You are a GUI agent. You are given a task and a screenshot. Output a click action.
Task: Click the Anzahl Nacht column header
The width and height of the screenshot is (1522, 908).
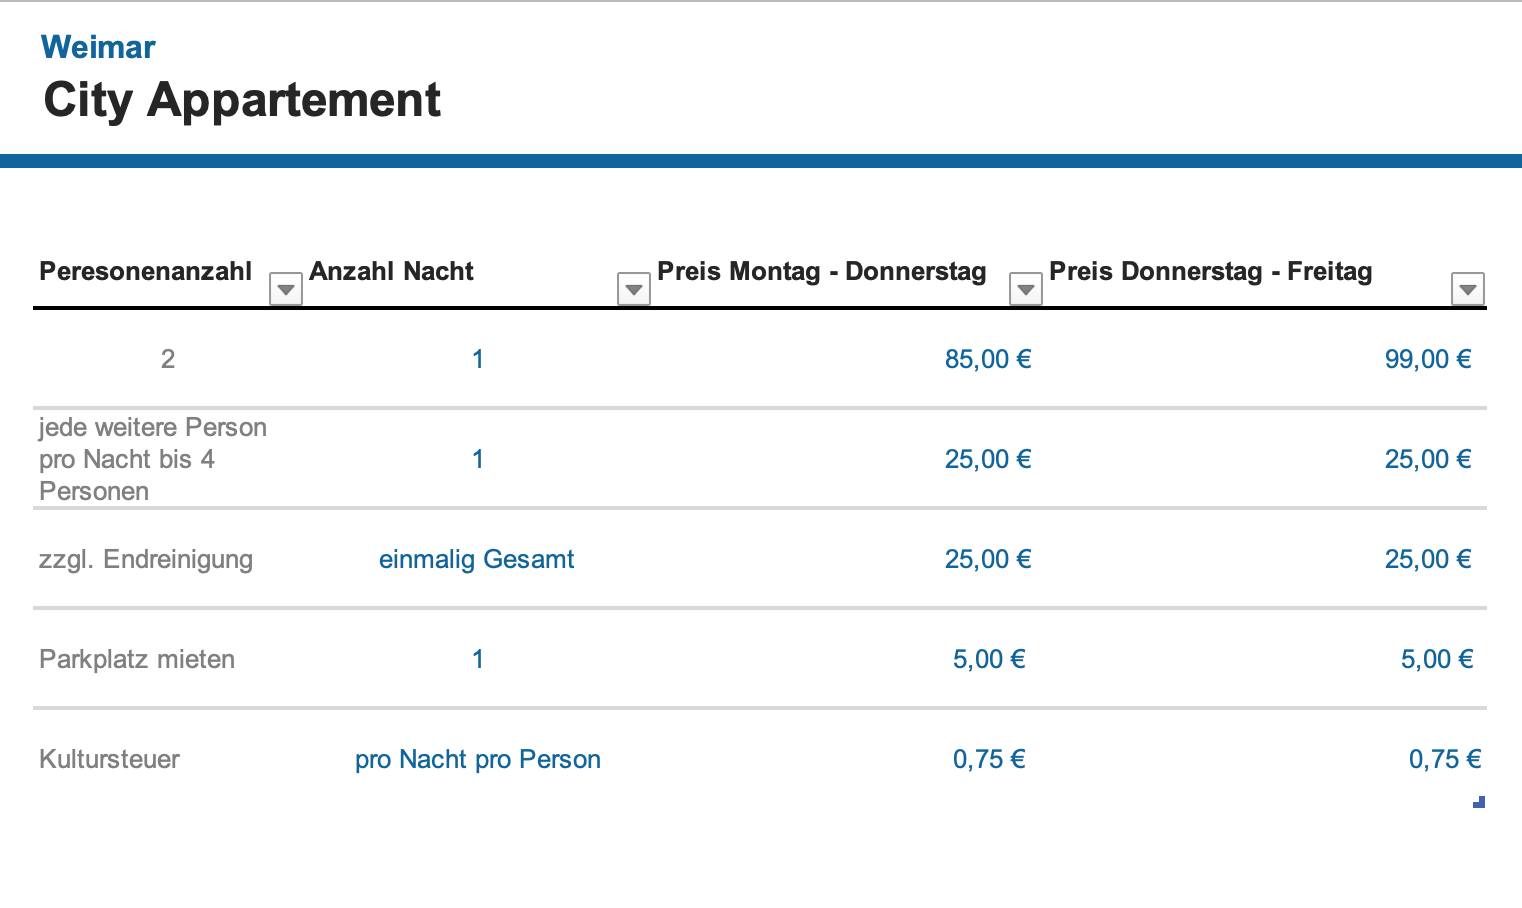click(391, 271)
